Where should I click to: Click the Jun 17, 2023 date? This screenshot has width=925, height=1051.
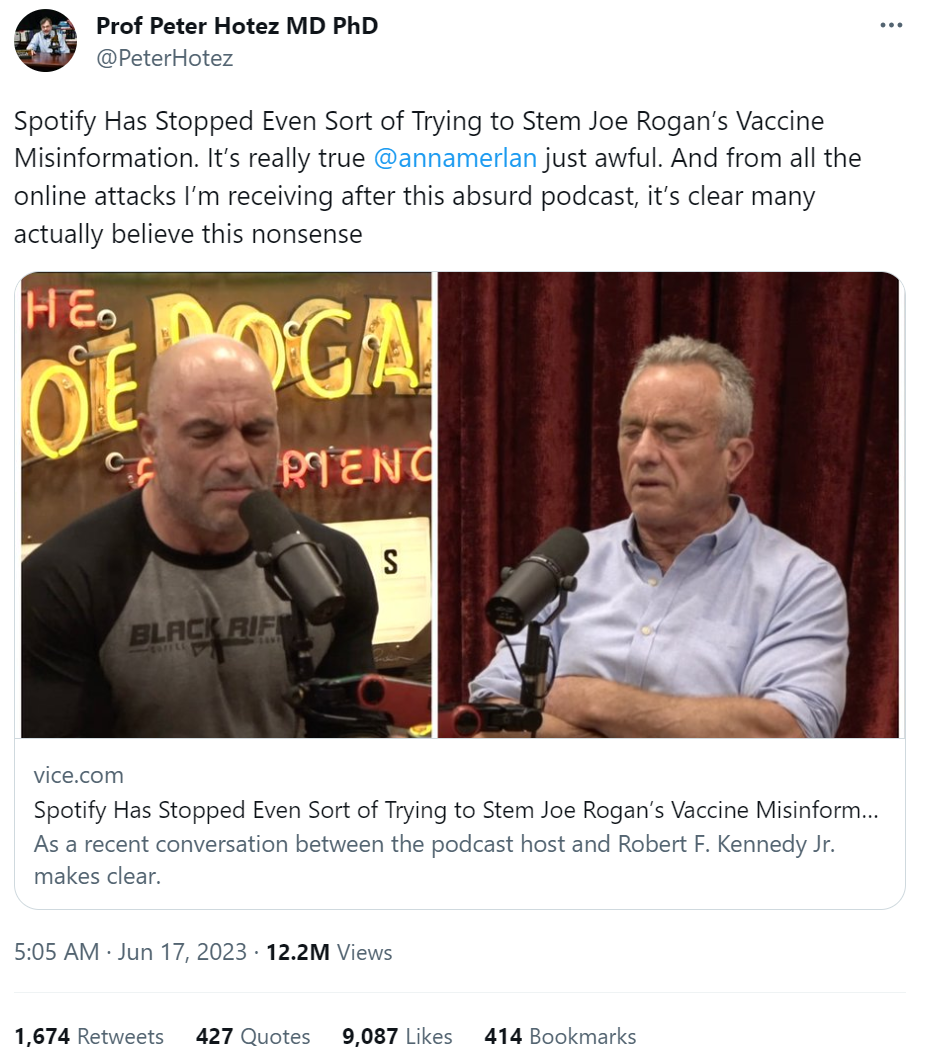pos(181,952)
